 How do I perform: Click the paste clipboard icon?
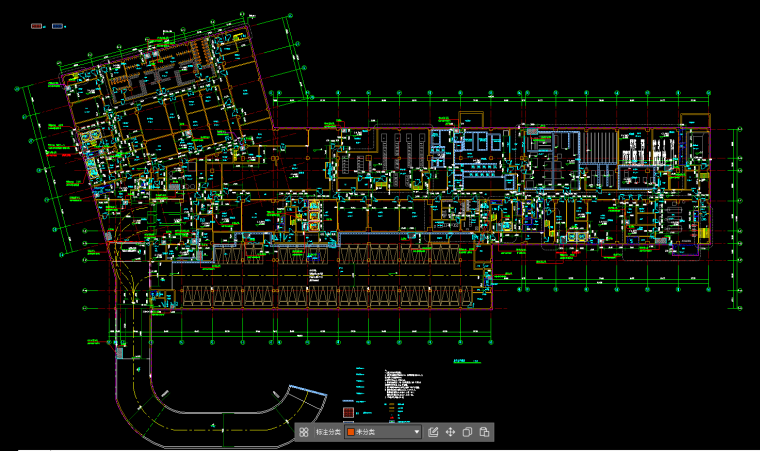pyautogui.click(x=484, y=432)
